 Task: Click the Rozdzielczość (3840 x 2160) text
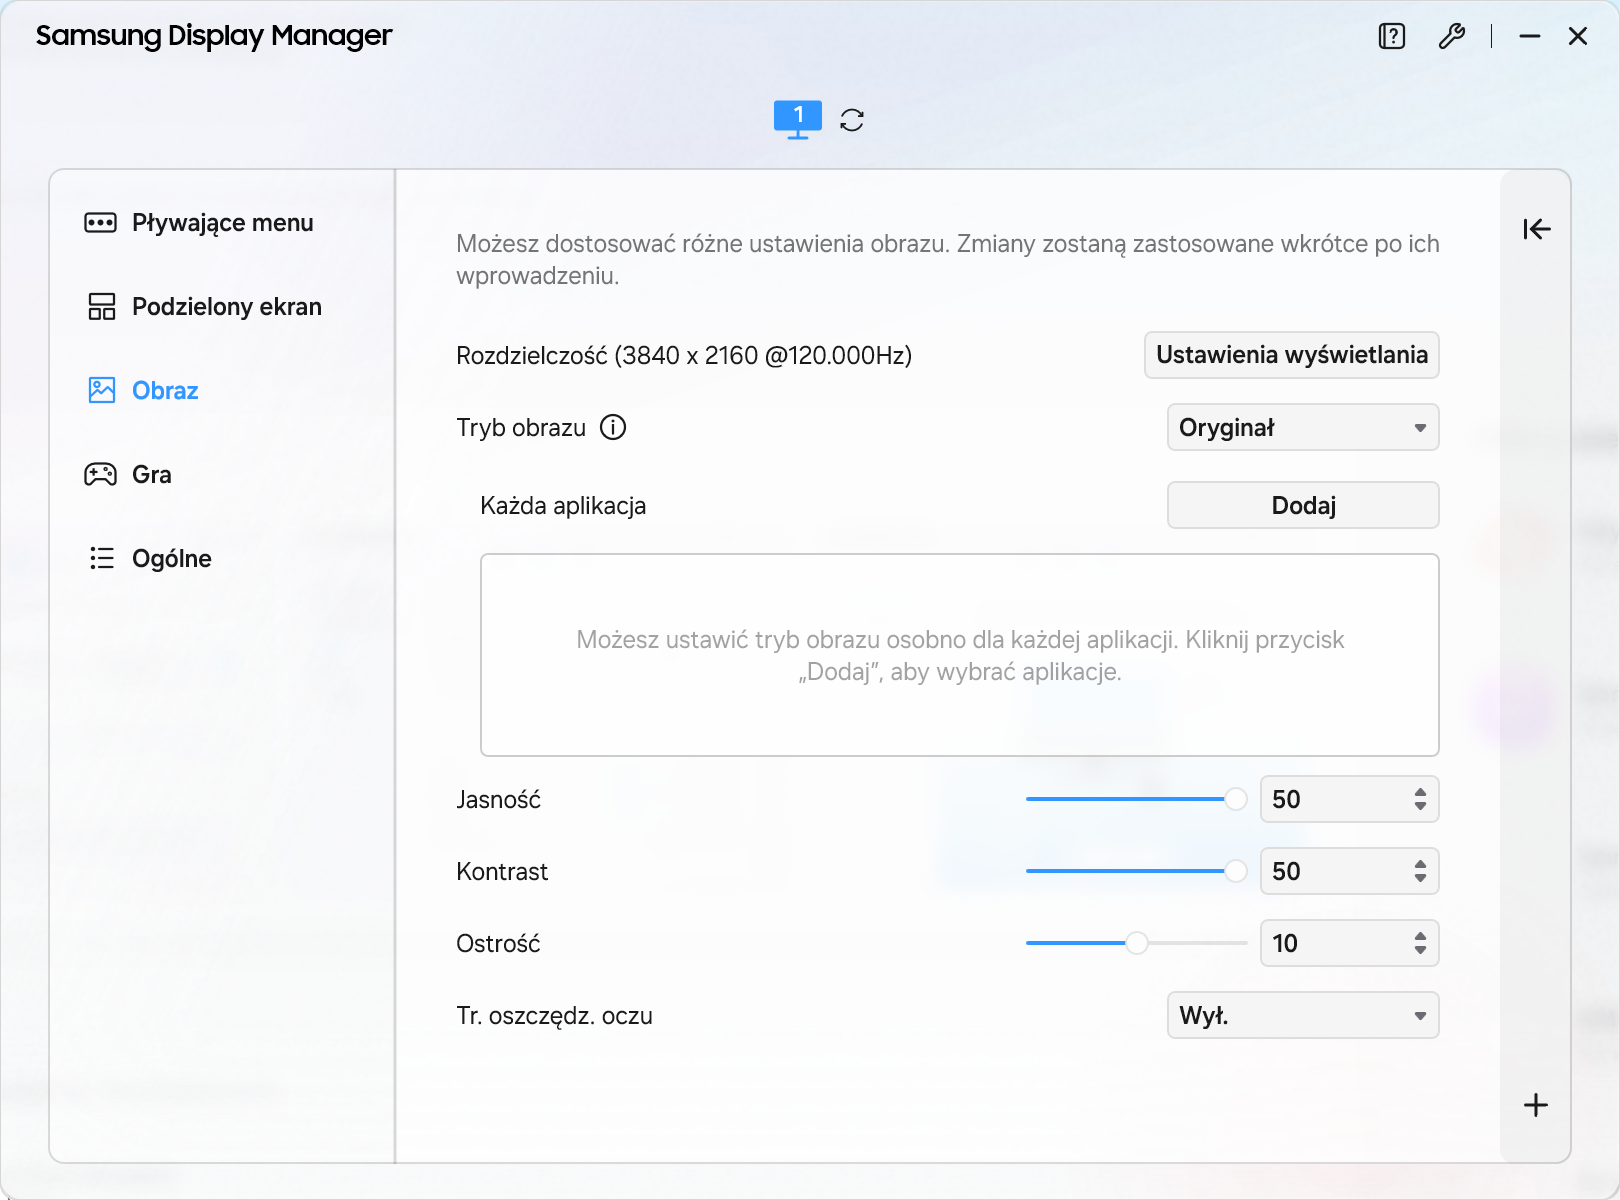click(x=684, y=356)
